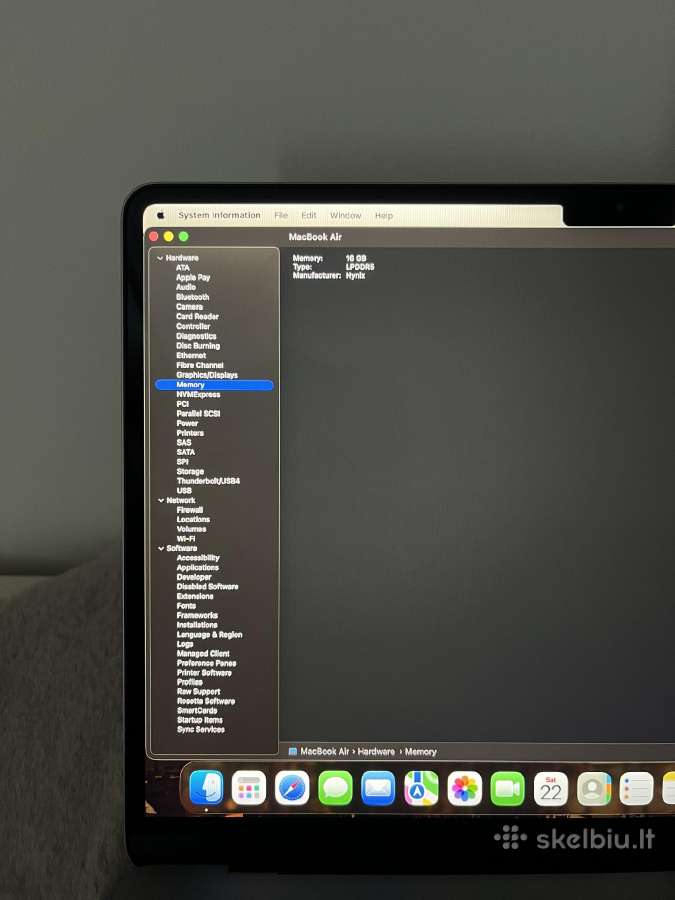Click Hardware in the path bar
The image size is (675, 900).
tap(376, 751)
